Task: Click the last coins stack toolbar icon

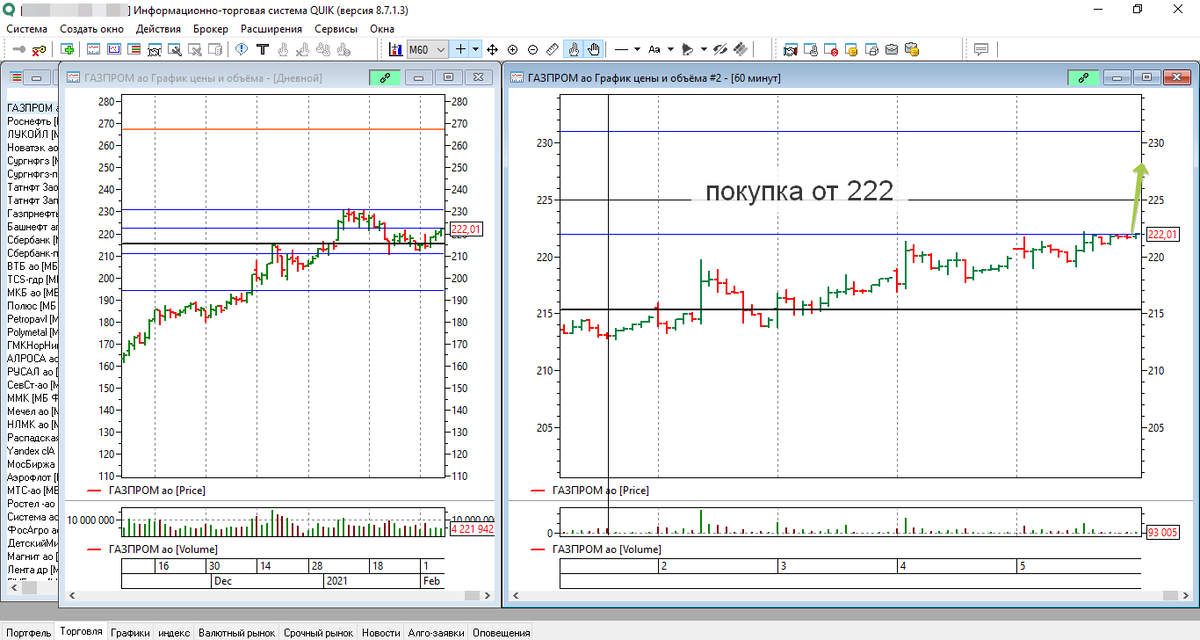Action: (x=912, y=49)
